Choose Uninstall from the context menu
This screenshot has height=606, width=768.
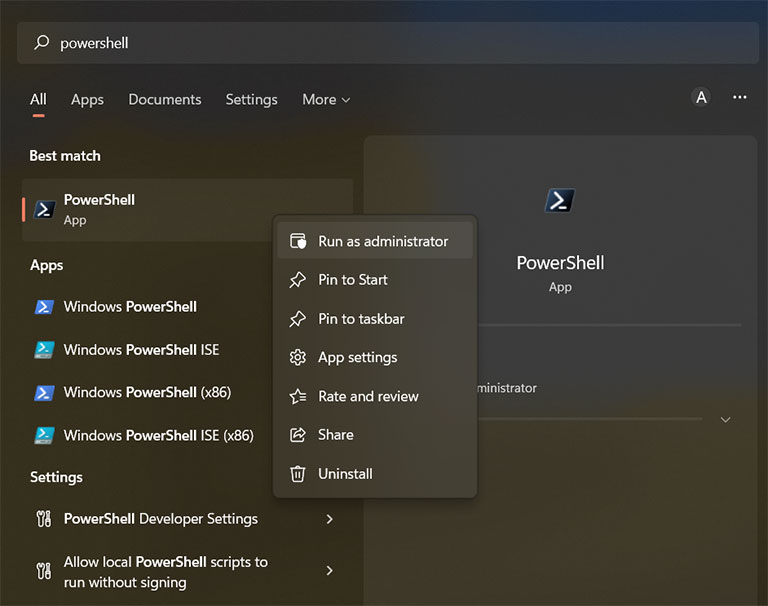pos(375,474)
